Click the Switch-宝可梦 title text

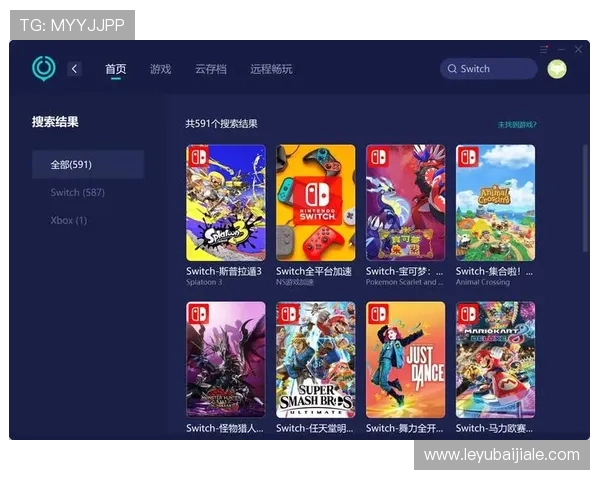404,271
